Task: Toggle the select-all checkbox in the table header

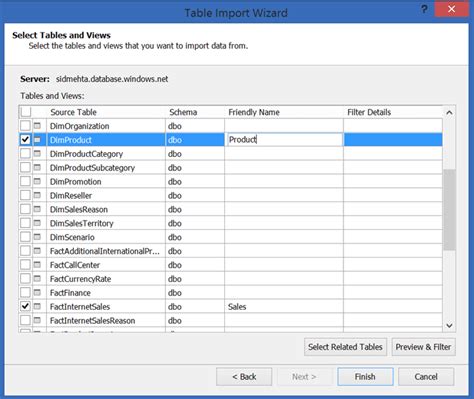Action: (26, 112)
